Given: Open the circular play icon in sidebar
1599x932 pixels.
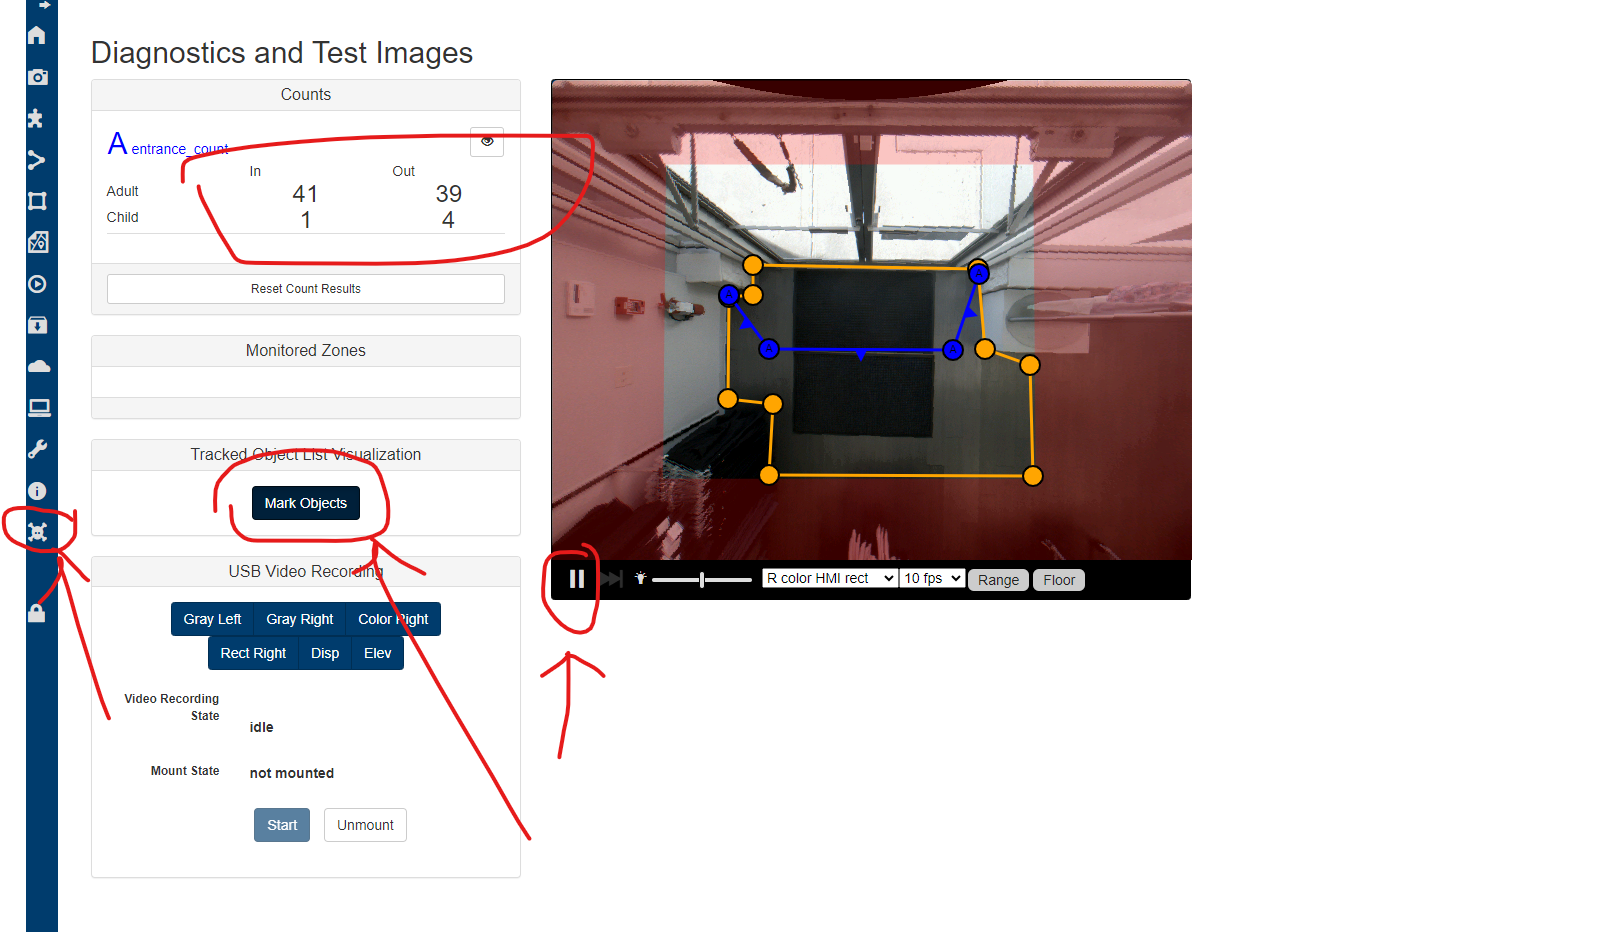Looking at the screenshot, I should tap(37, 284).
